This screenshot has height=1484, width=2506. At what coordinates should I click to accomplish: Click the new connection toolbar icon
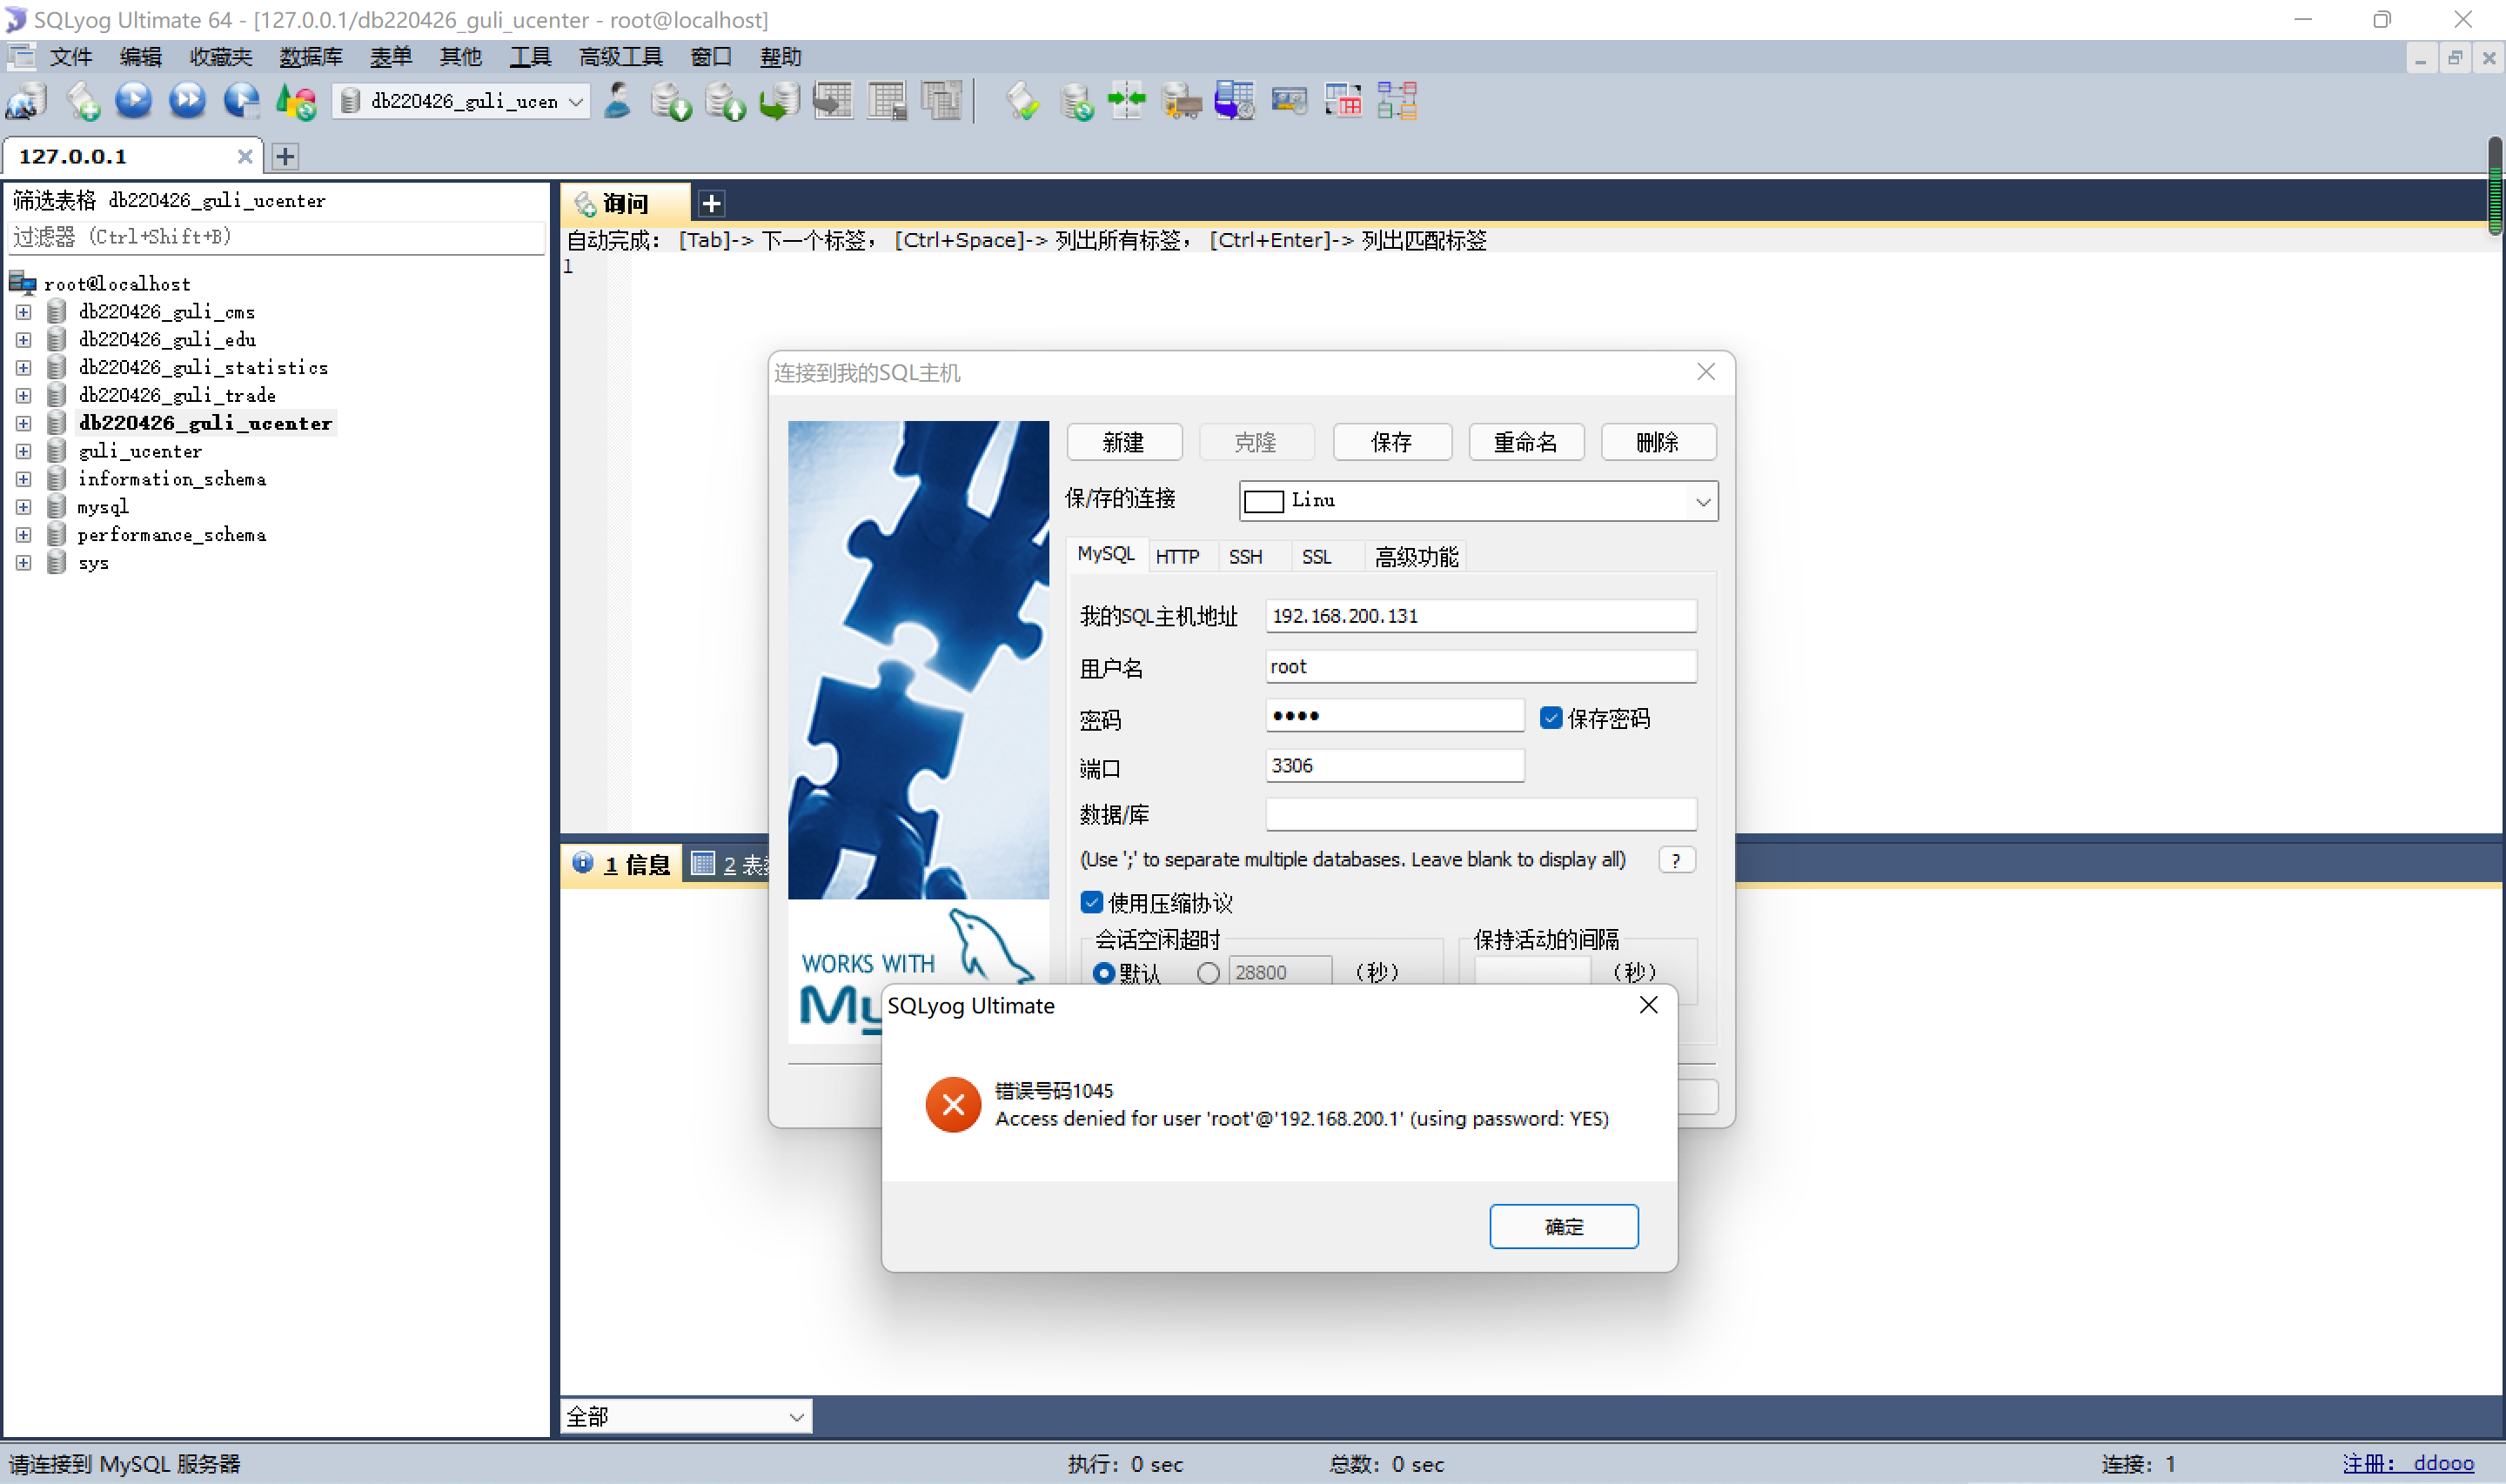27,101
